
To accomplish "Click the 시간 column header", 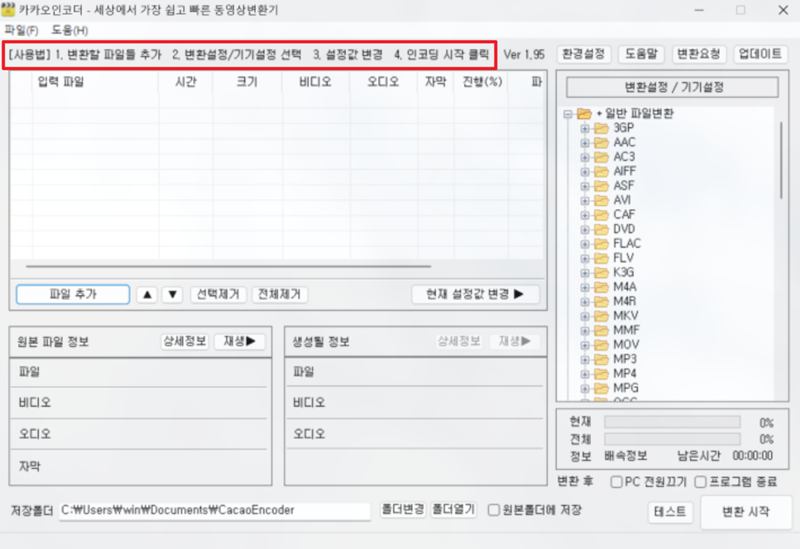I will [186, 82].
